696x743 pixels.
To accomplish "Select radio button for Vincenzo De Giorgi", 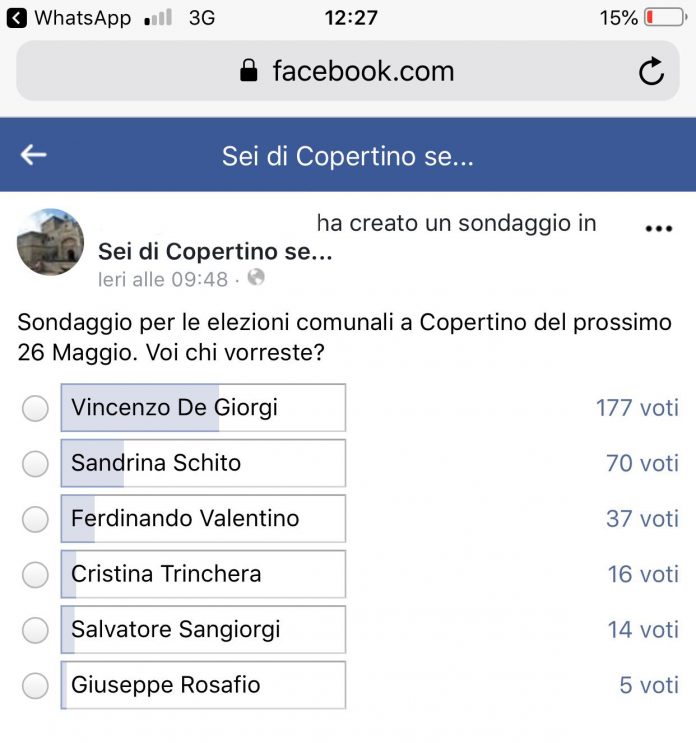I will (x=35, y=409).
